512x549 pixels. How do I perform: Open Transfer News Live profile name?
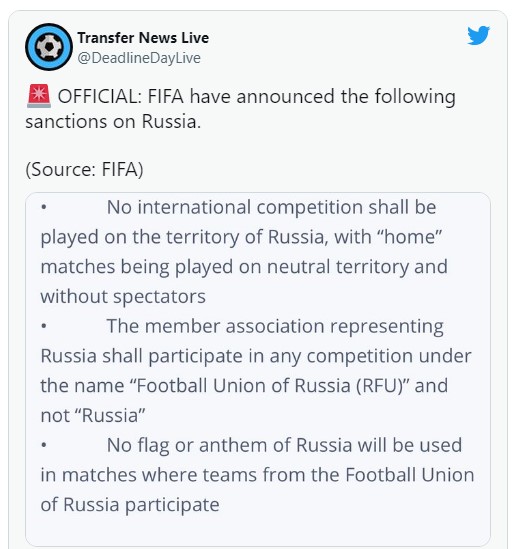(x=143, y=38)
